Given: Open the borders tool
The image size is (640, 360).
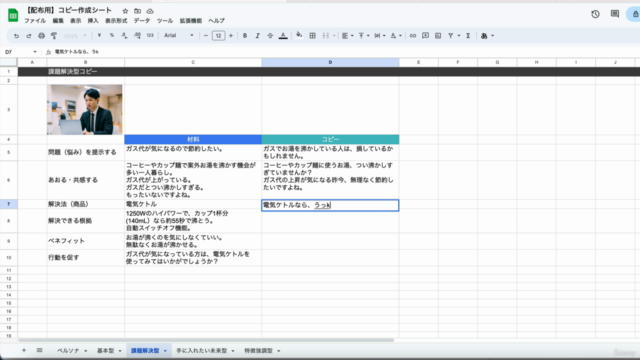Looking at the screenshot, I should (x=312, y=36).
